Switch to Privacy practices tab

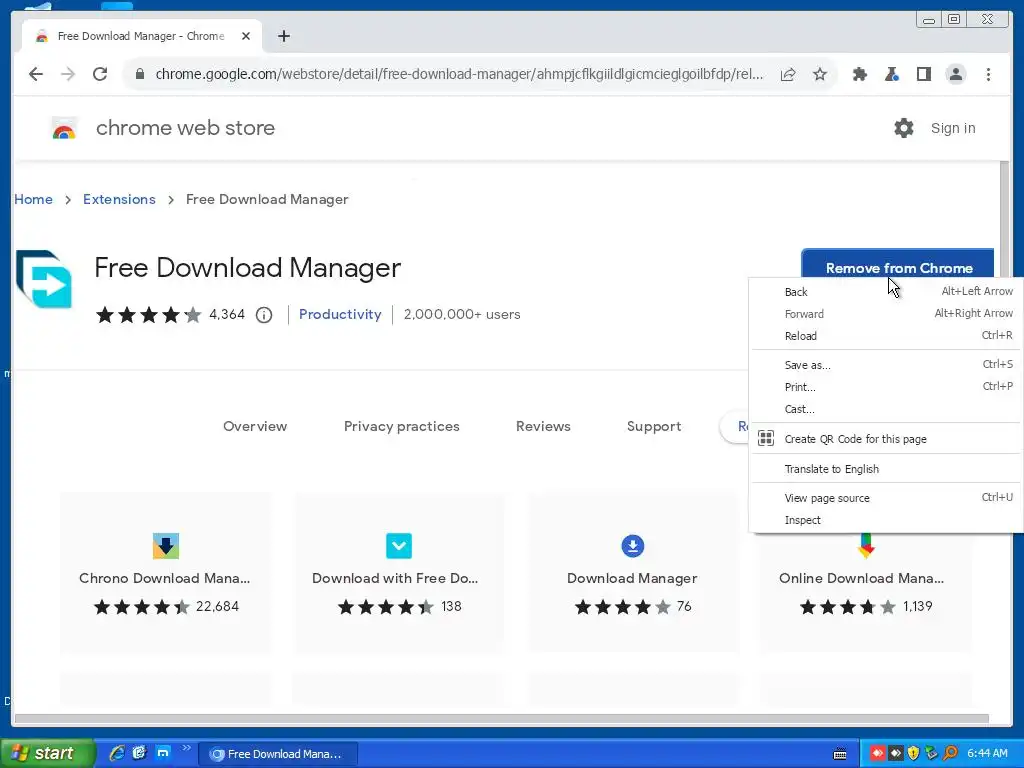[402, 426]
